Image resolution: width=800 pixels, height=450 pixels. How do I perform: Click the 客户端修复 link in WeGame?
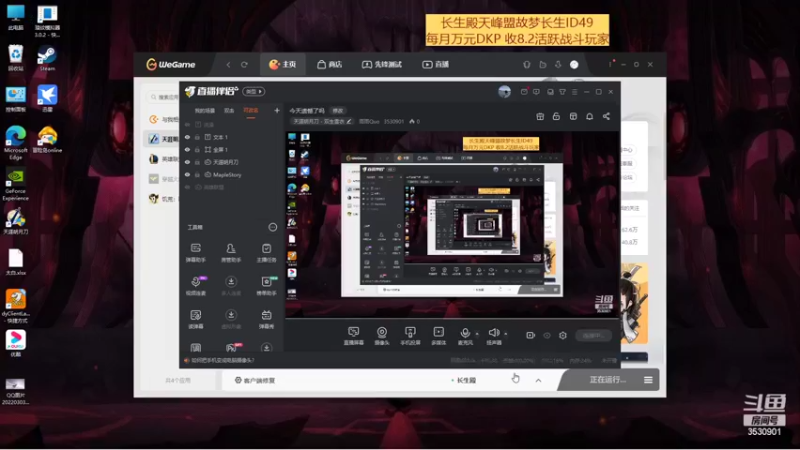click(255, 381)
